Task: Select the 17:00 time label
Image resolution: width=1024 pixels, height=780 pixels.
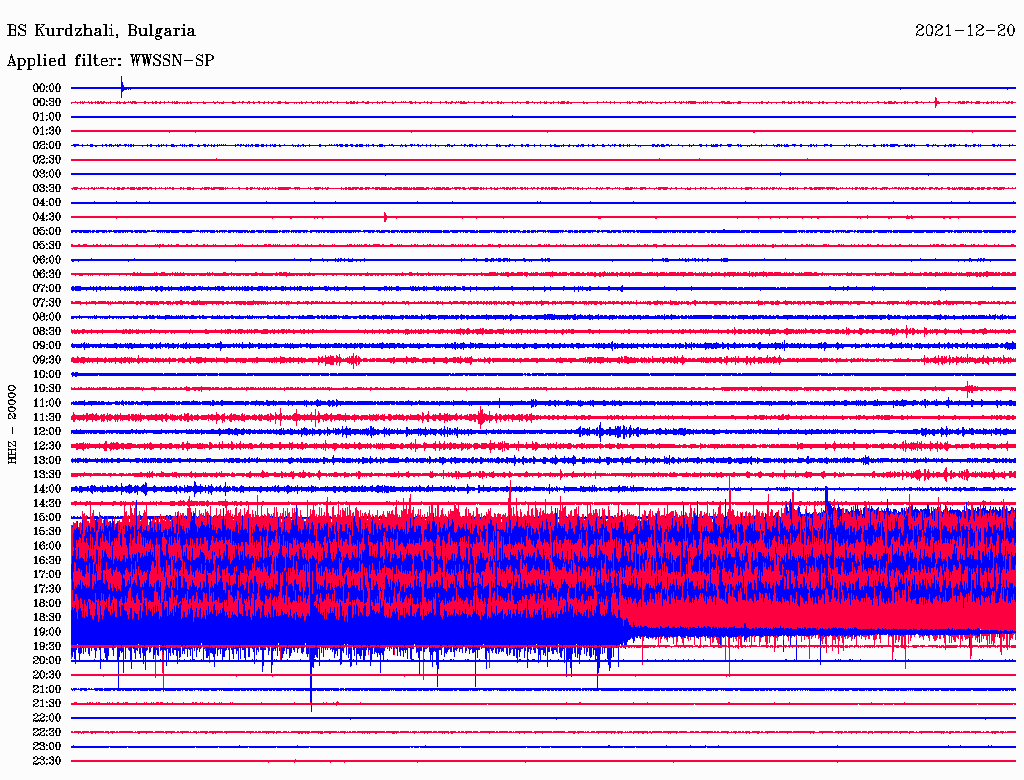Action: pos(47,575)
